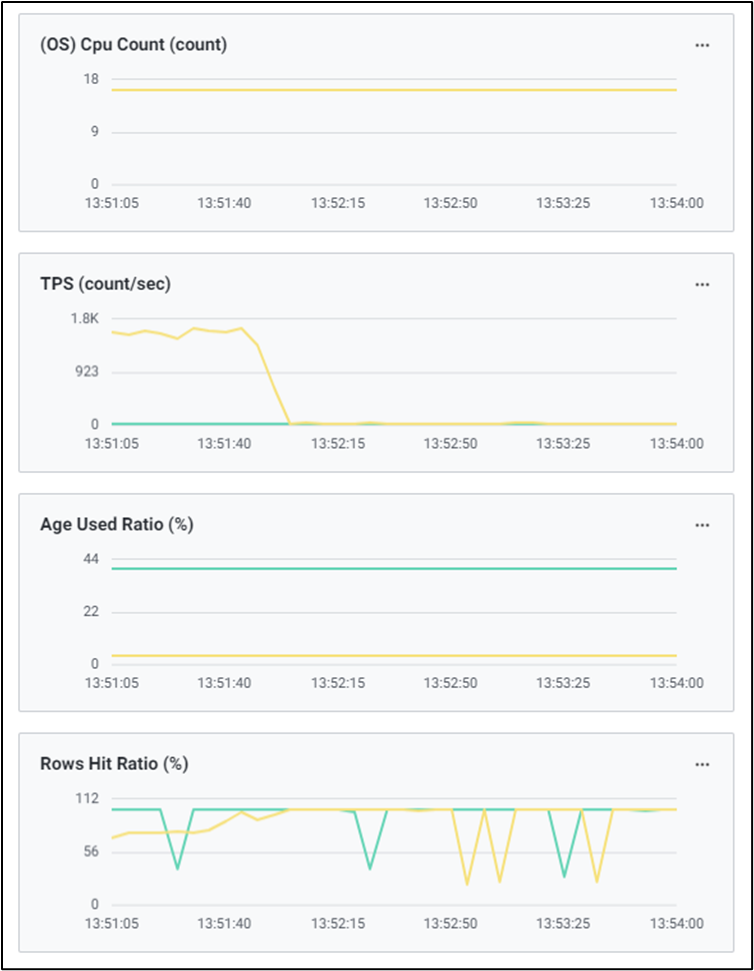
Task: Click the 44 y-axis label on the Age Used Ratio chart
Action: click(x=91, y=559)
